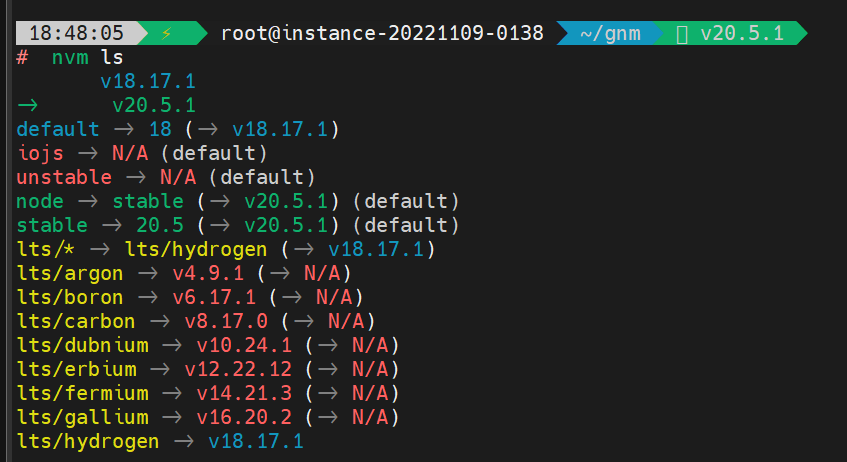The width and height of the screenshot is (847, 462).
Task: Click the v18.17.1 on the last lts/hydrogen line
Action: 255,441
